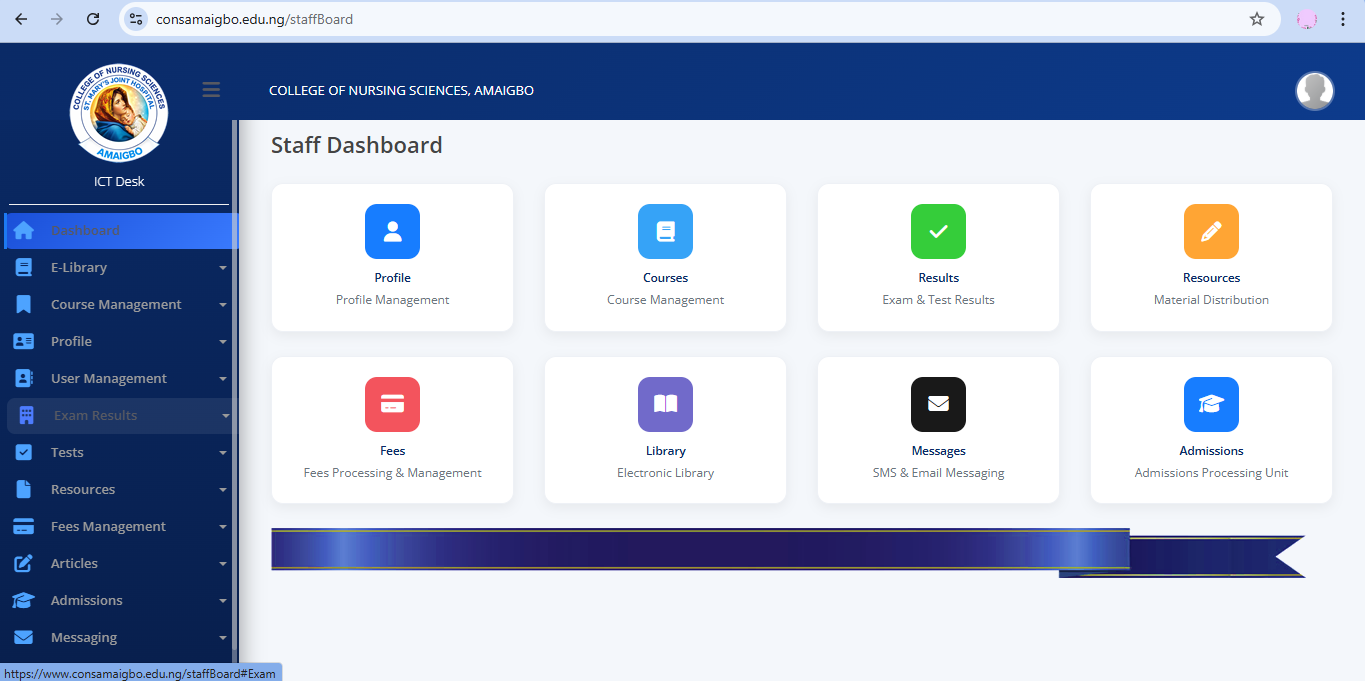Viewport: 1365px width, 681px height.
Task: Expand the E-Library sidebar dropdown arrow
Action: [x=223, y=268]
